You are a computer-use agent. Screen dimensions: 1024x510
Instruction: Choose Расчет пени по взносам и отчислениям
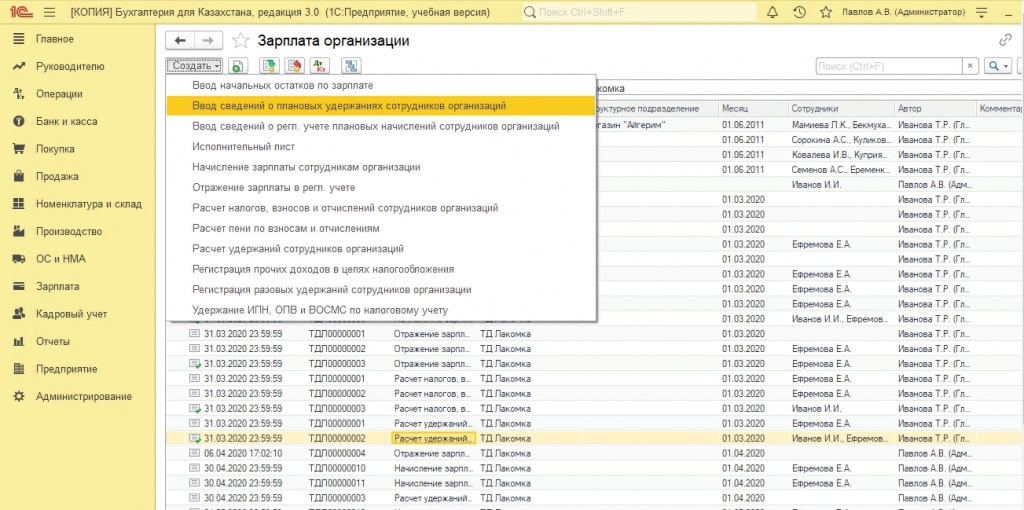pyautogui.click(x=381, y=229)
